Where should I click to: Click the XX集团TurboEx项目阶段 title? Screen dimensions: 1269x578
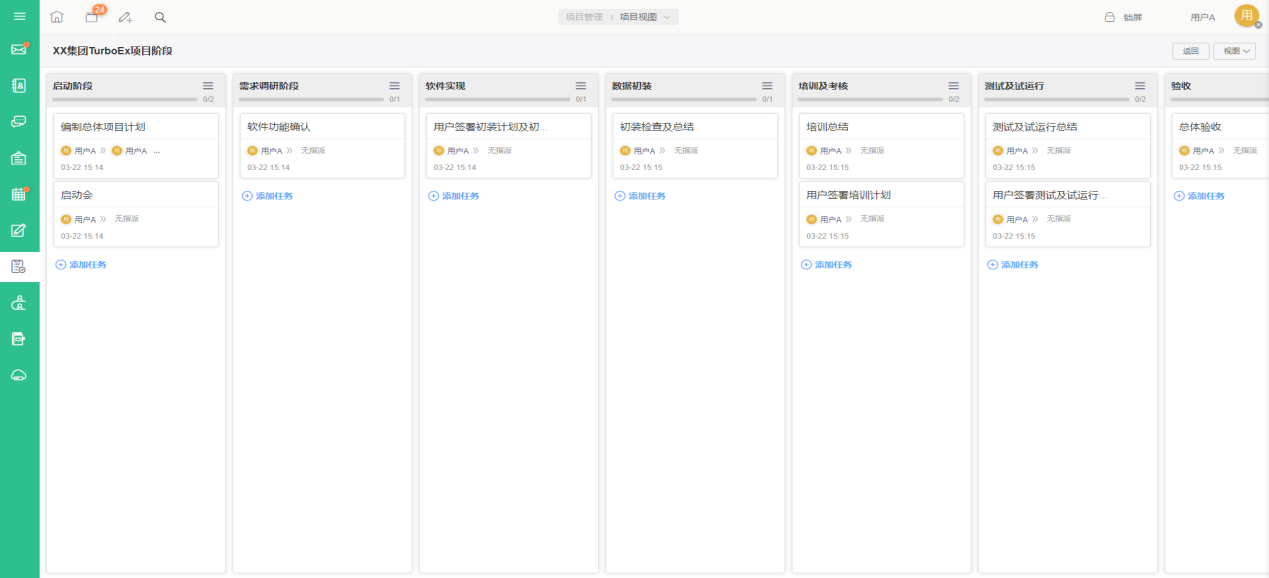point(113,51)
